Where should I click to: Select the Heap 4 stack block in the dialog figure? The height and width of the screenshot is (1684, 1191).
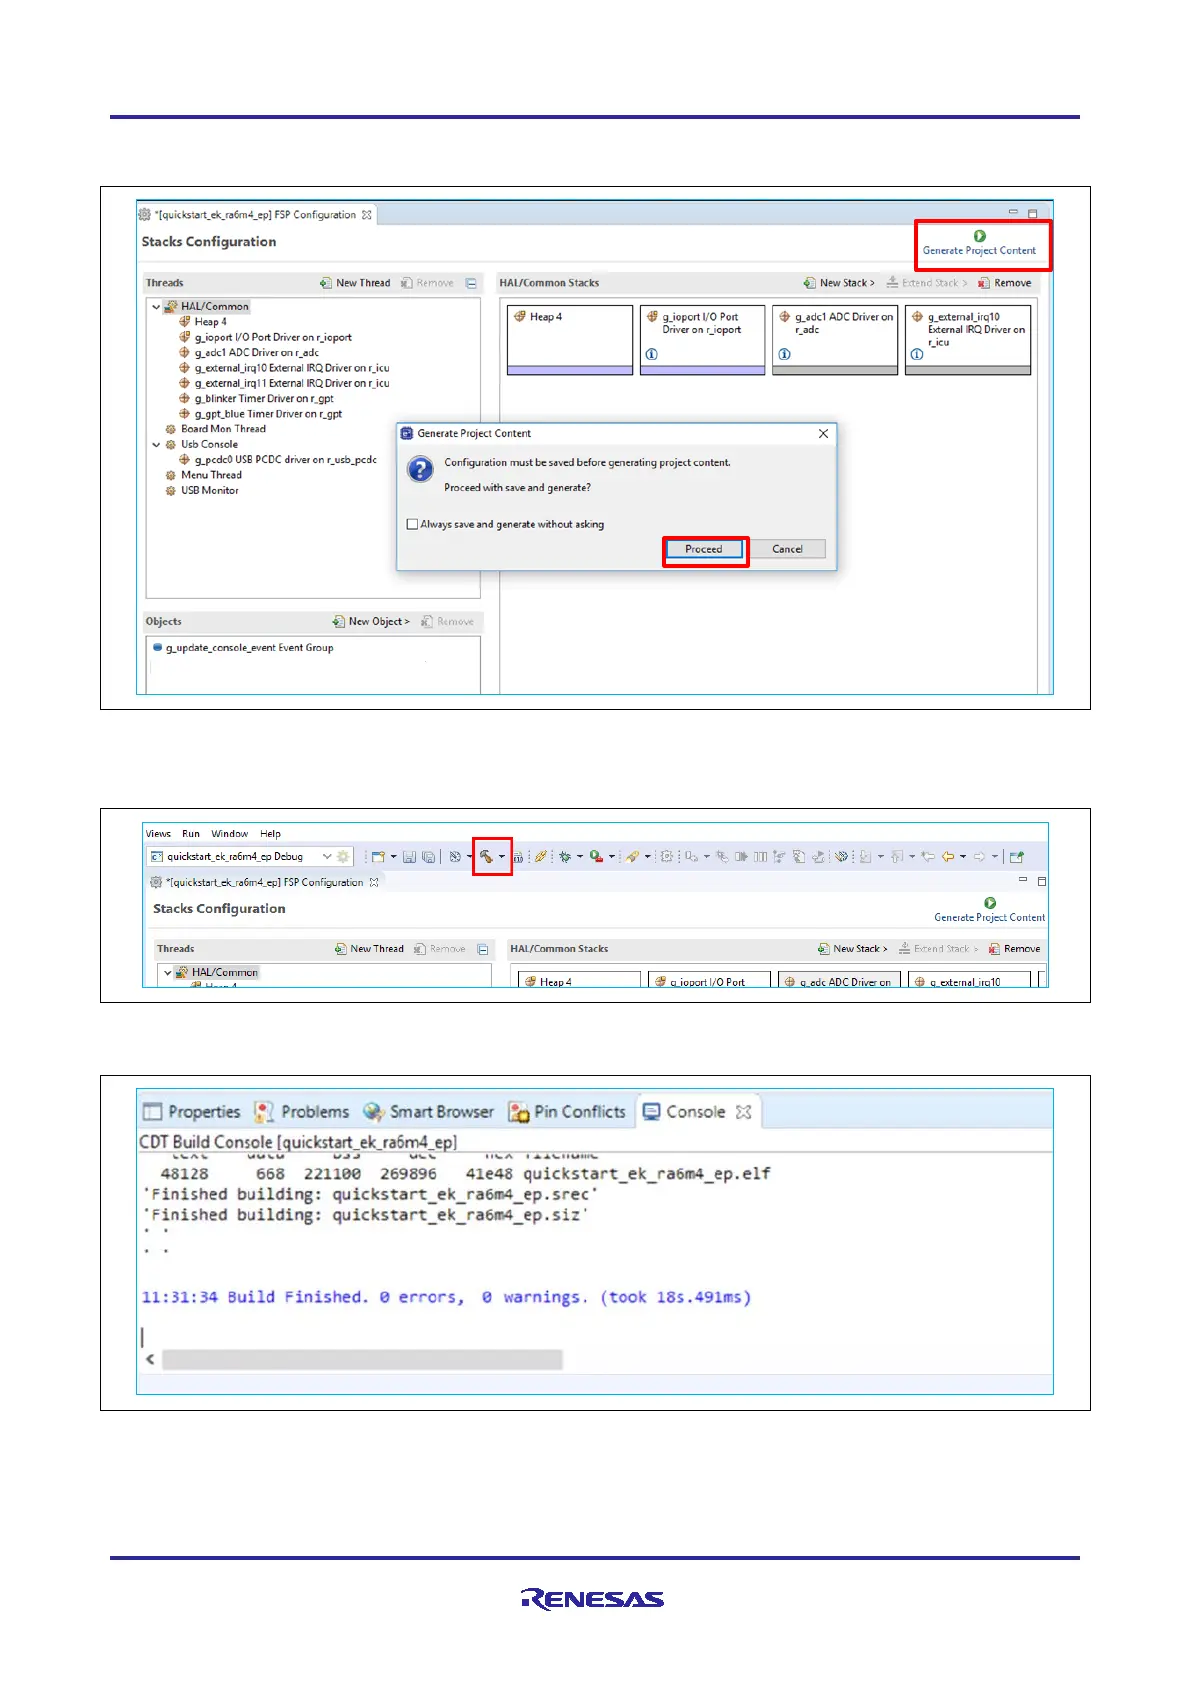570,340
